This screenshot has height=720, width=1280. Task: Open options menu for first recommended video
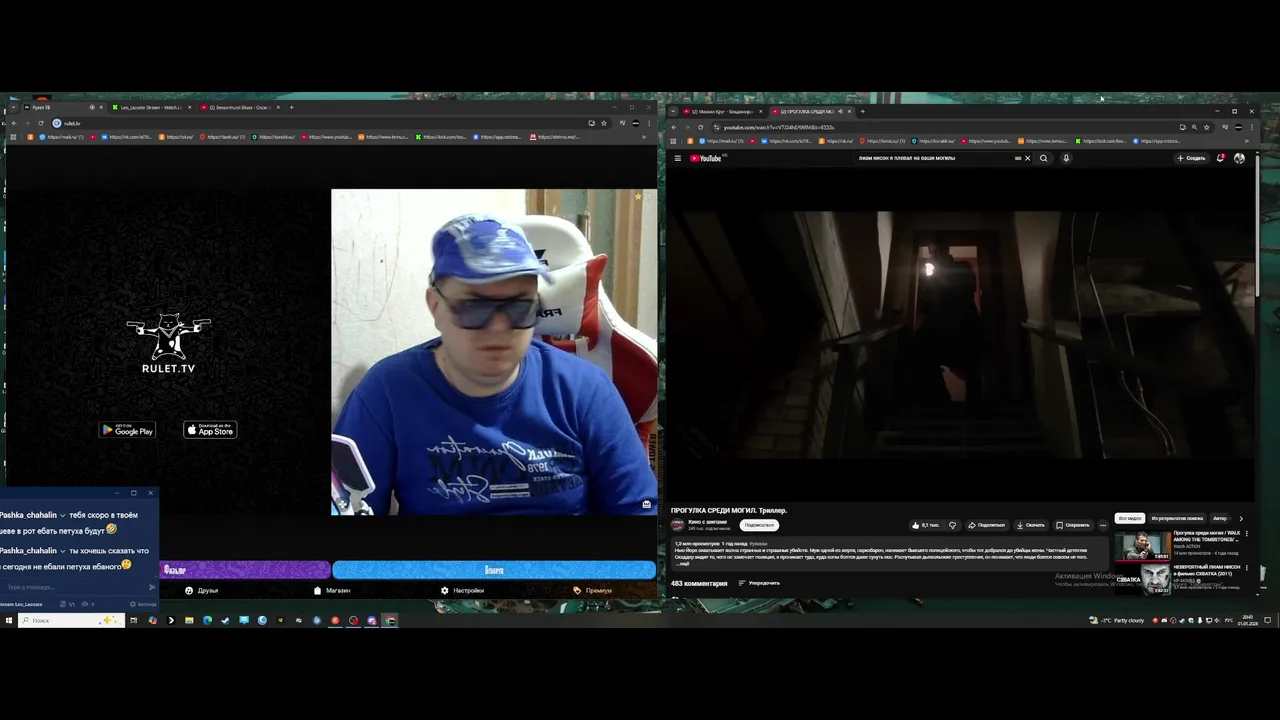coord(1247,534)
